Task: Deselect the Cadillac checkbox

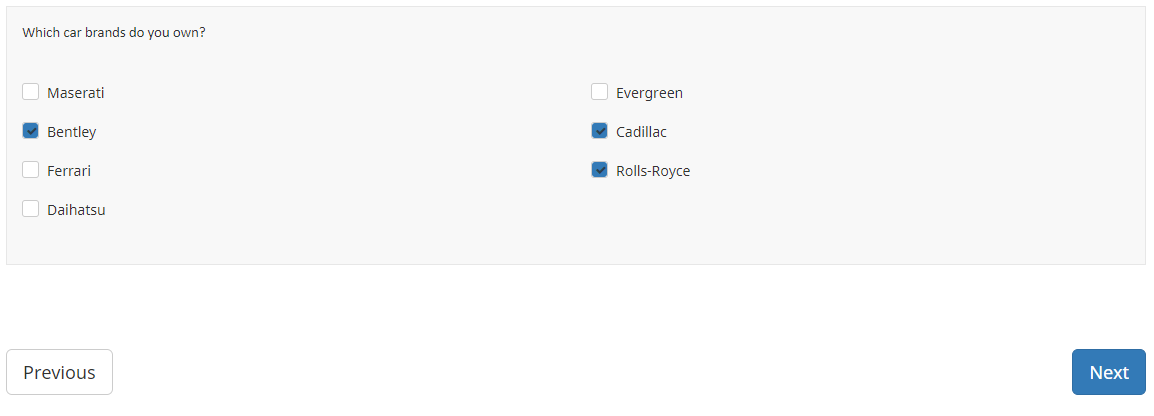Action: click(600, 131)
